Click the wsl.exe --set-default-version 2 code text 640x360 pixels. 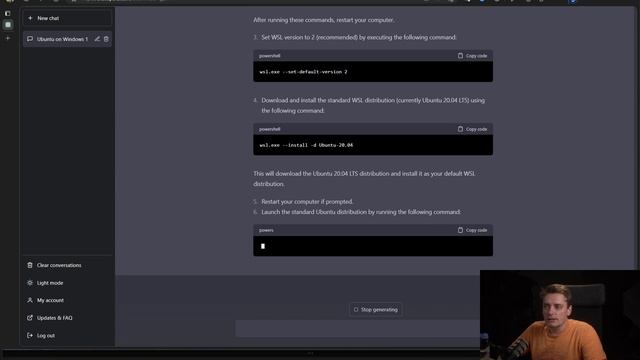(x=303, y=72)
